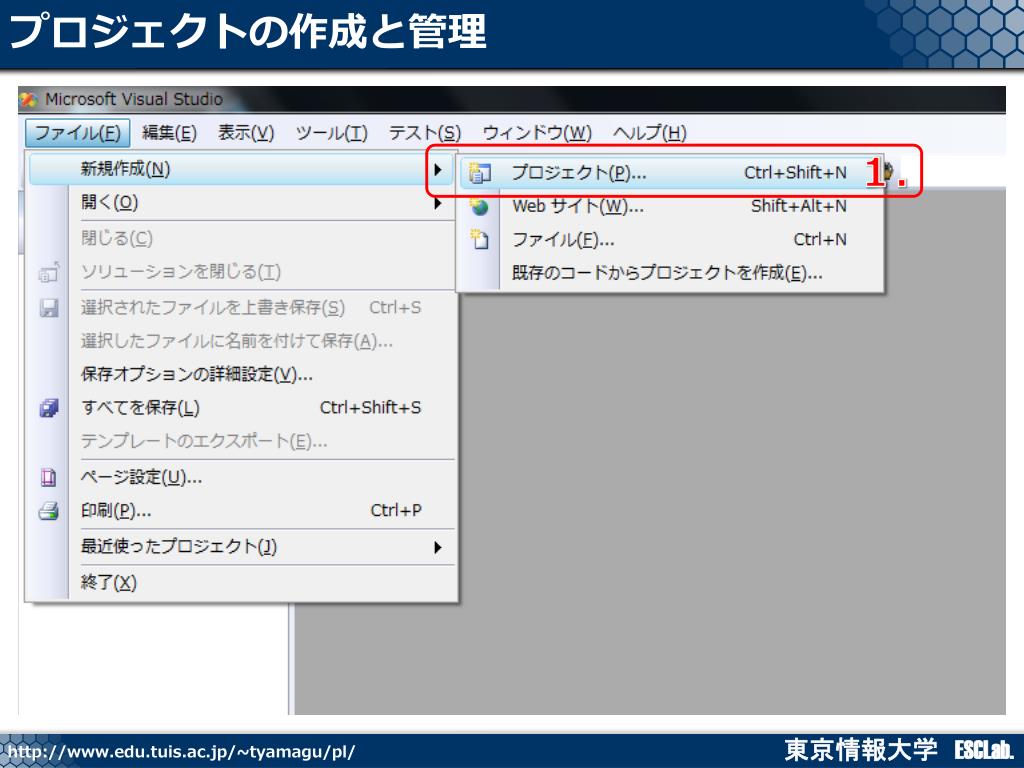The height and width of the screenshot is (768, 1024).
Task: Open the ファイル(F) menu
Action: point(78,133)
